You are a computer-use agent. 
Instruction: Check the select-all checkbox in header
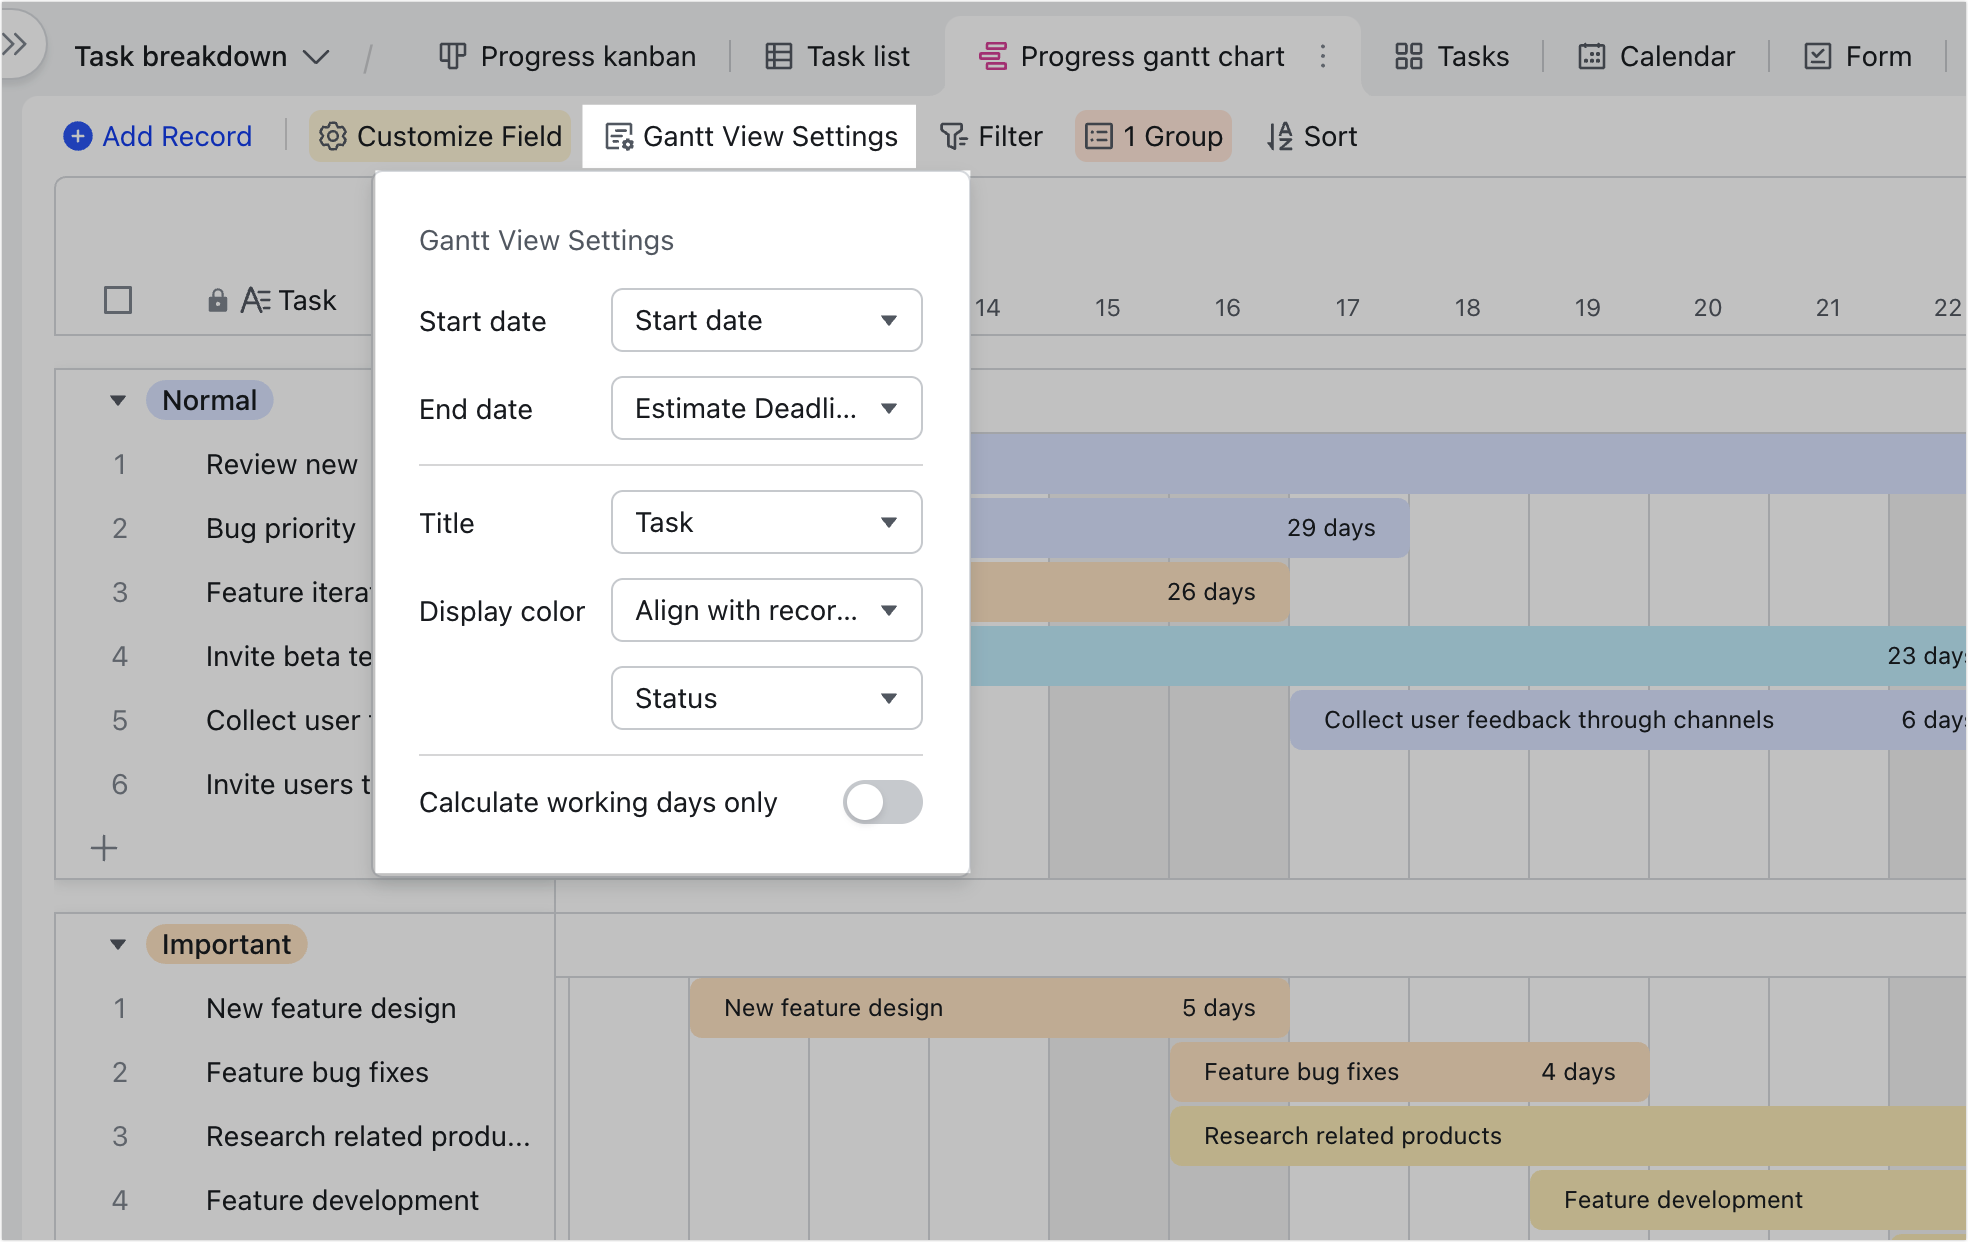(118, 300)
